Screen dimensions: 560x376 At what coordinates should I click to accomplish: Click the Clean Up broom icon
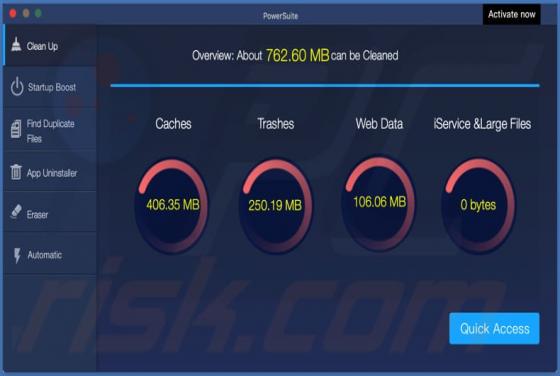coord(16,45)
